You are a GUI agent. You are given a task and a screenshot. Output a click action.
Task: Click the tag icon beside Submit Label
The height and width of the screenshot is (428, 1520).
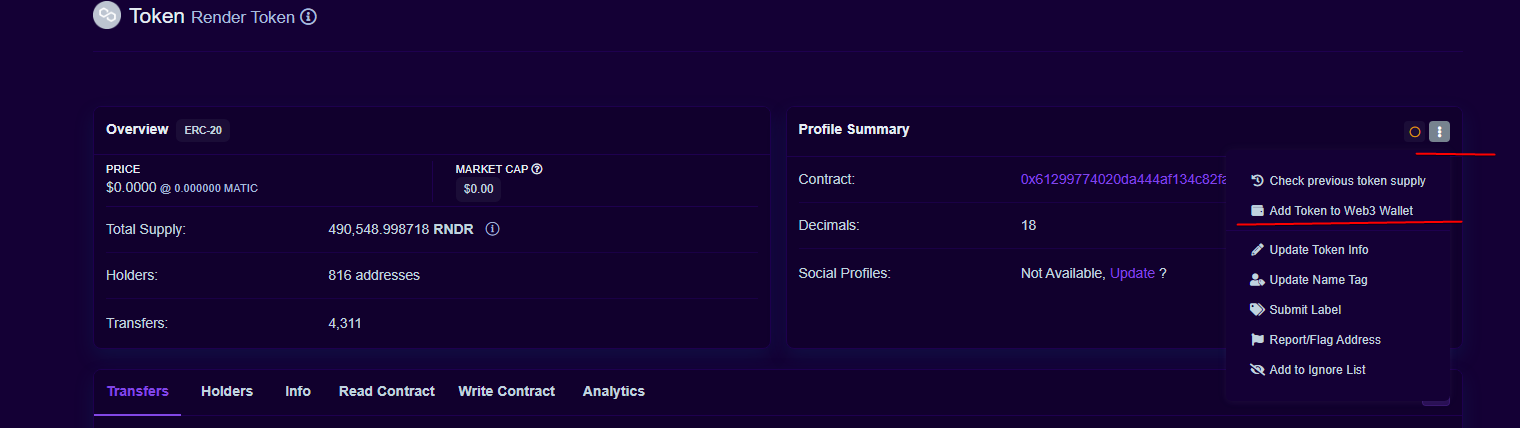[1257, 310]
